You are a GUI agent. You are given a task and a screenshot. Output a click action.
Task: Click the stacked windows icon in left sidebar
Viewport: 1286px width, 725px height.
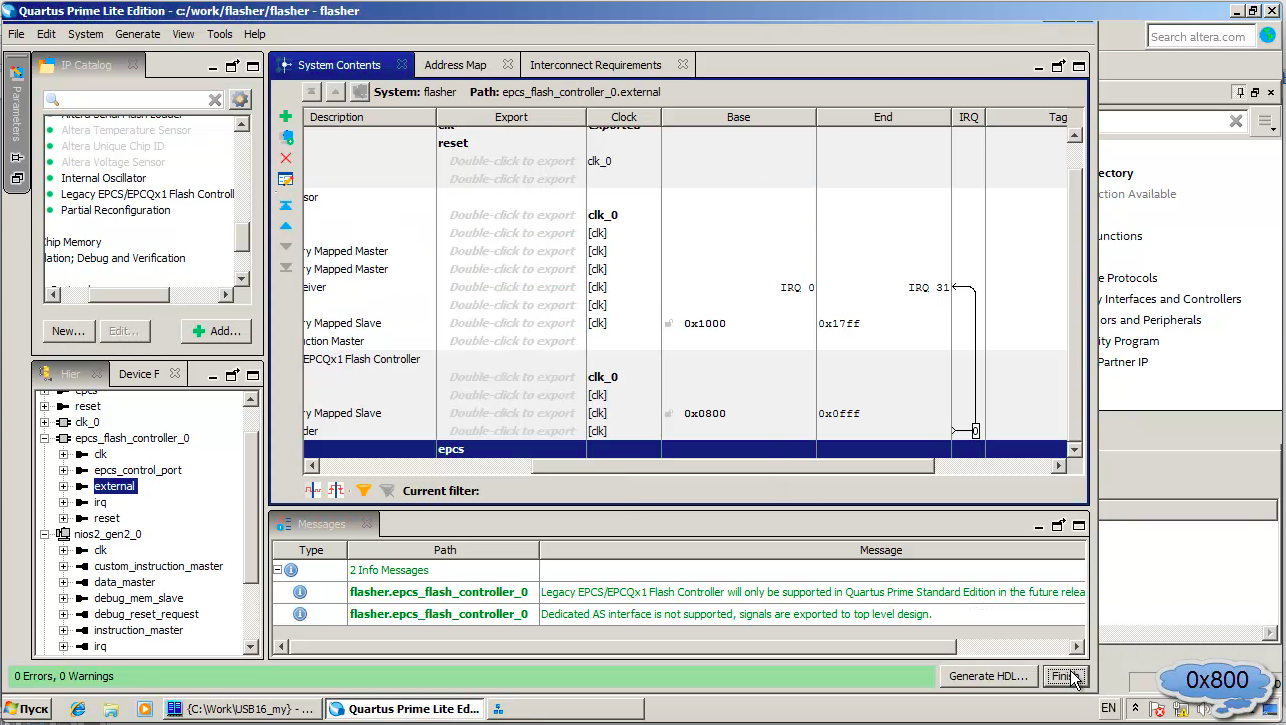click(16, 179)
